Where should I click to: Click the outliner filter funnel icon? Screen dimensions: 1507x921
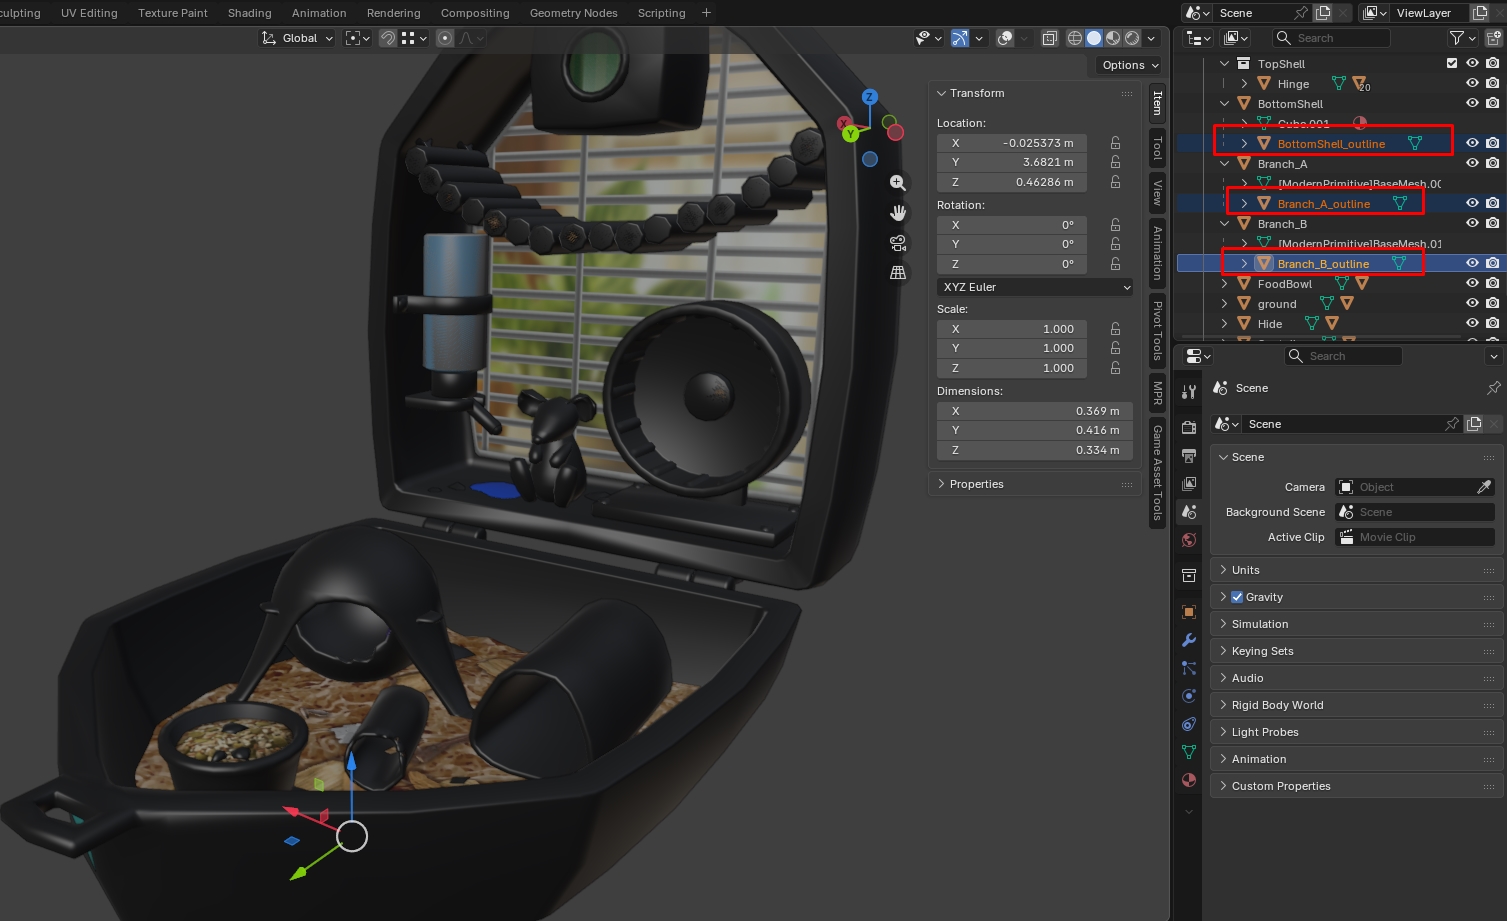tap(1457, 38)
